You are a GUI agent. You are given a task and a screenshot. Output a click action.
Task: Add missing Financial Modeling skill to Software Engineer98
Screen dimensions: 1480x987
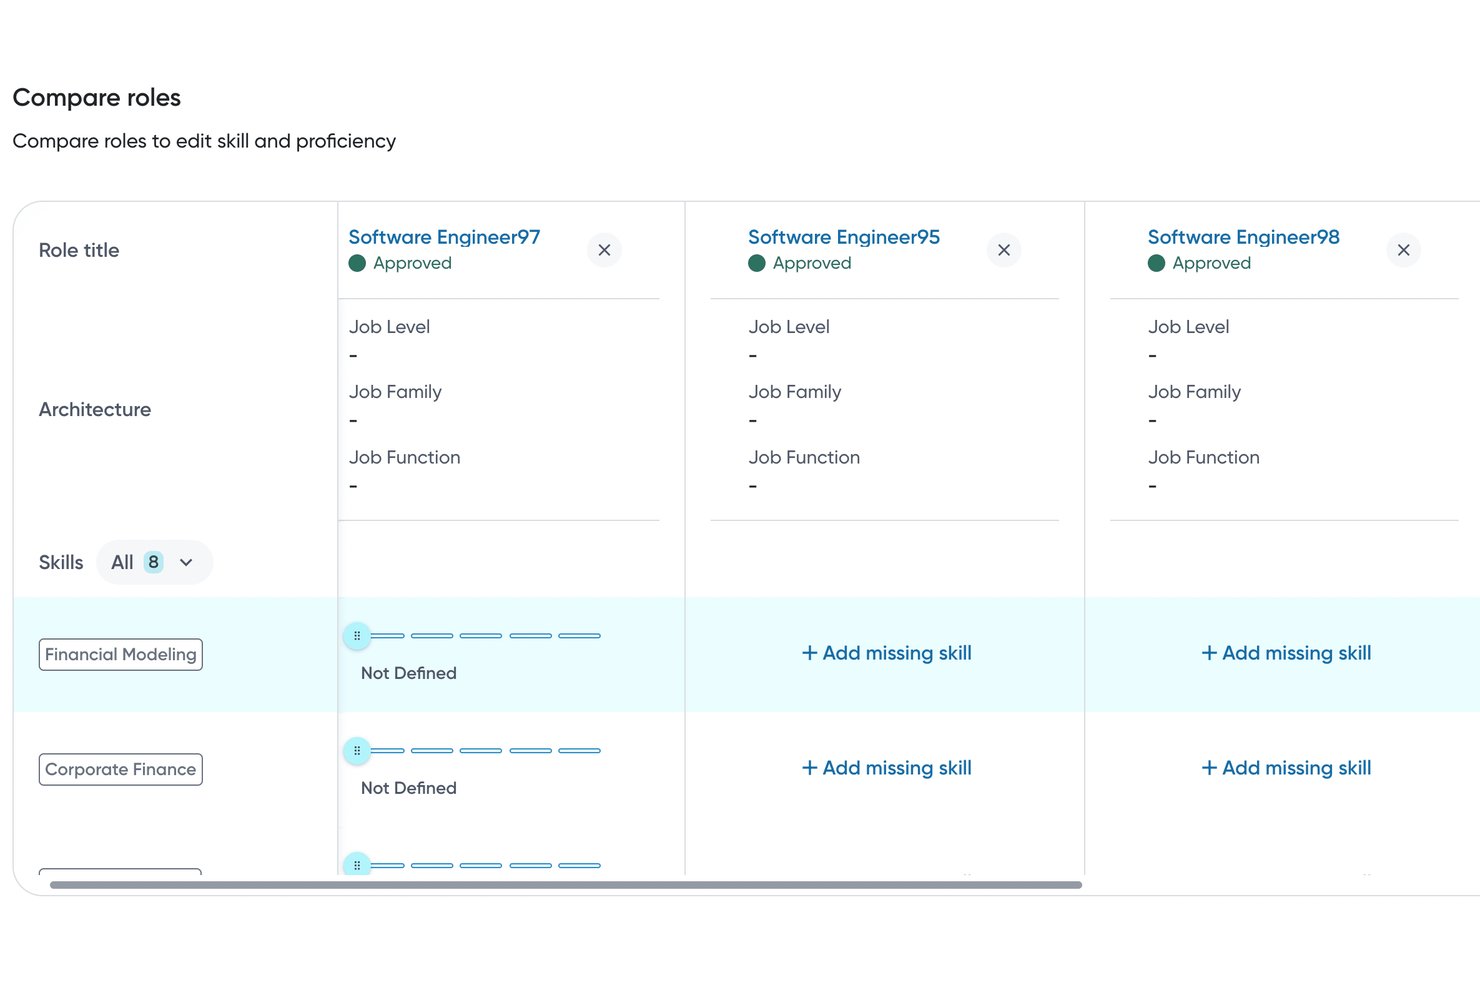[x=1286, y=653]
